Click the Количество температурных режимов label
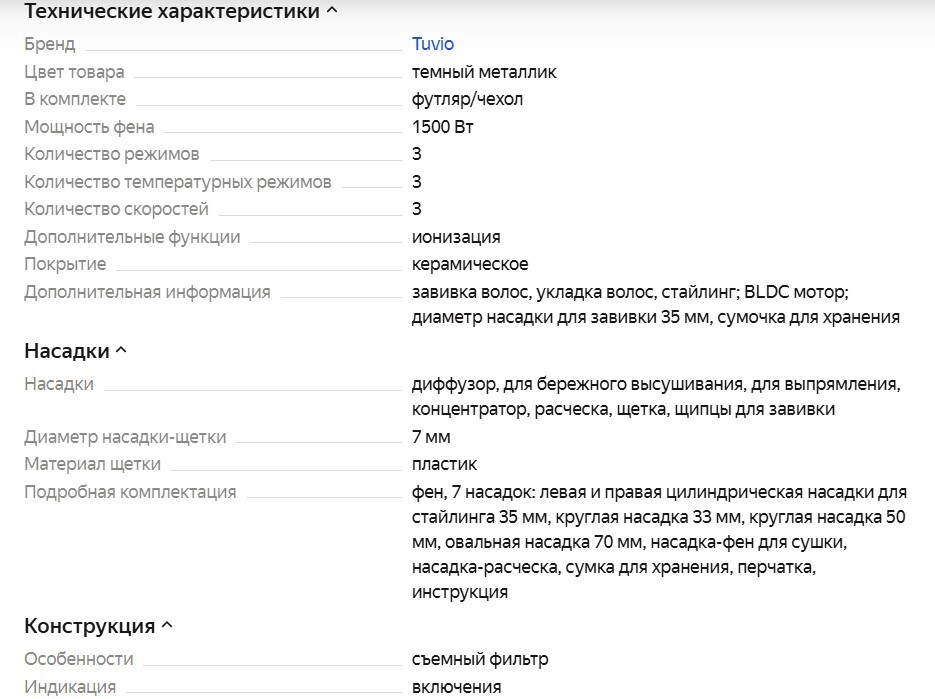 pos(177,182)
